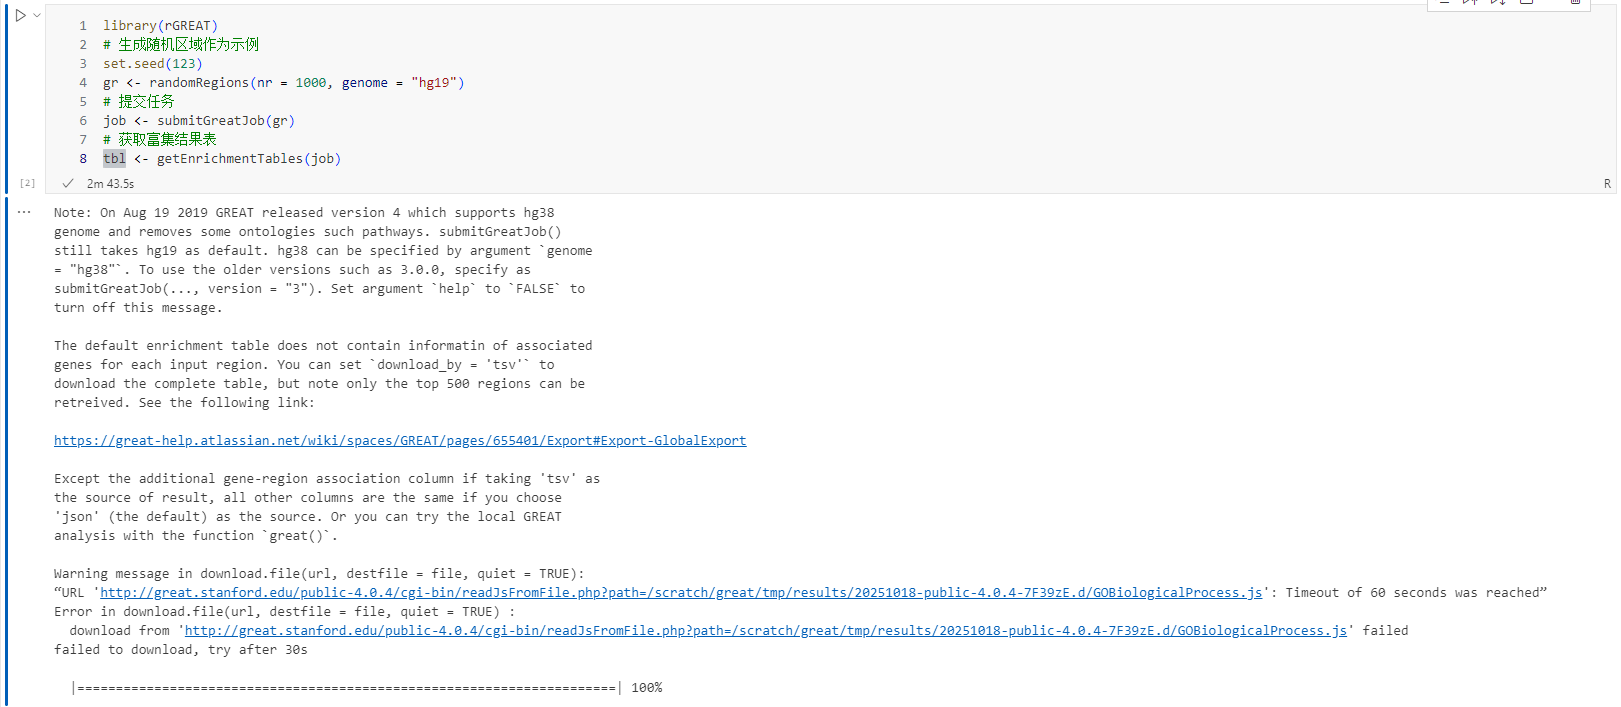
Task: Click the execution success checkmark icon
Action: pyautogui.click(x=68, y=183)
